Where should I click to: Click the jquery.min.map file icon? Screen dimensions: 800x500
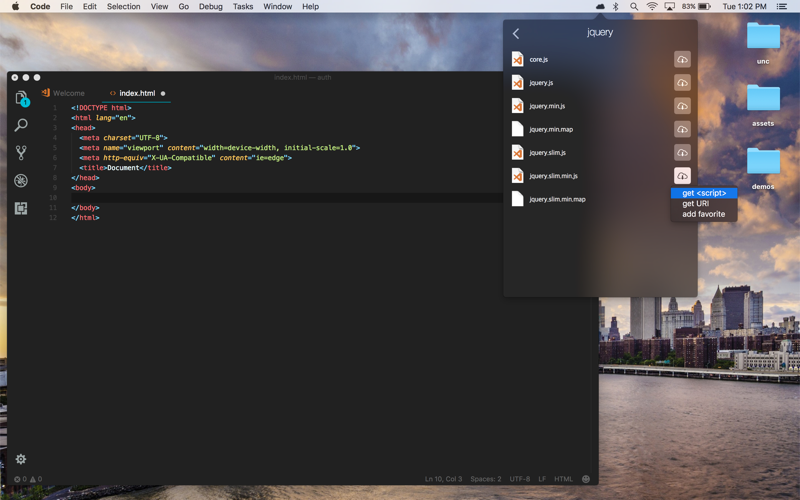[x=517, y=130]
